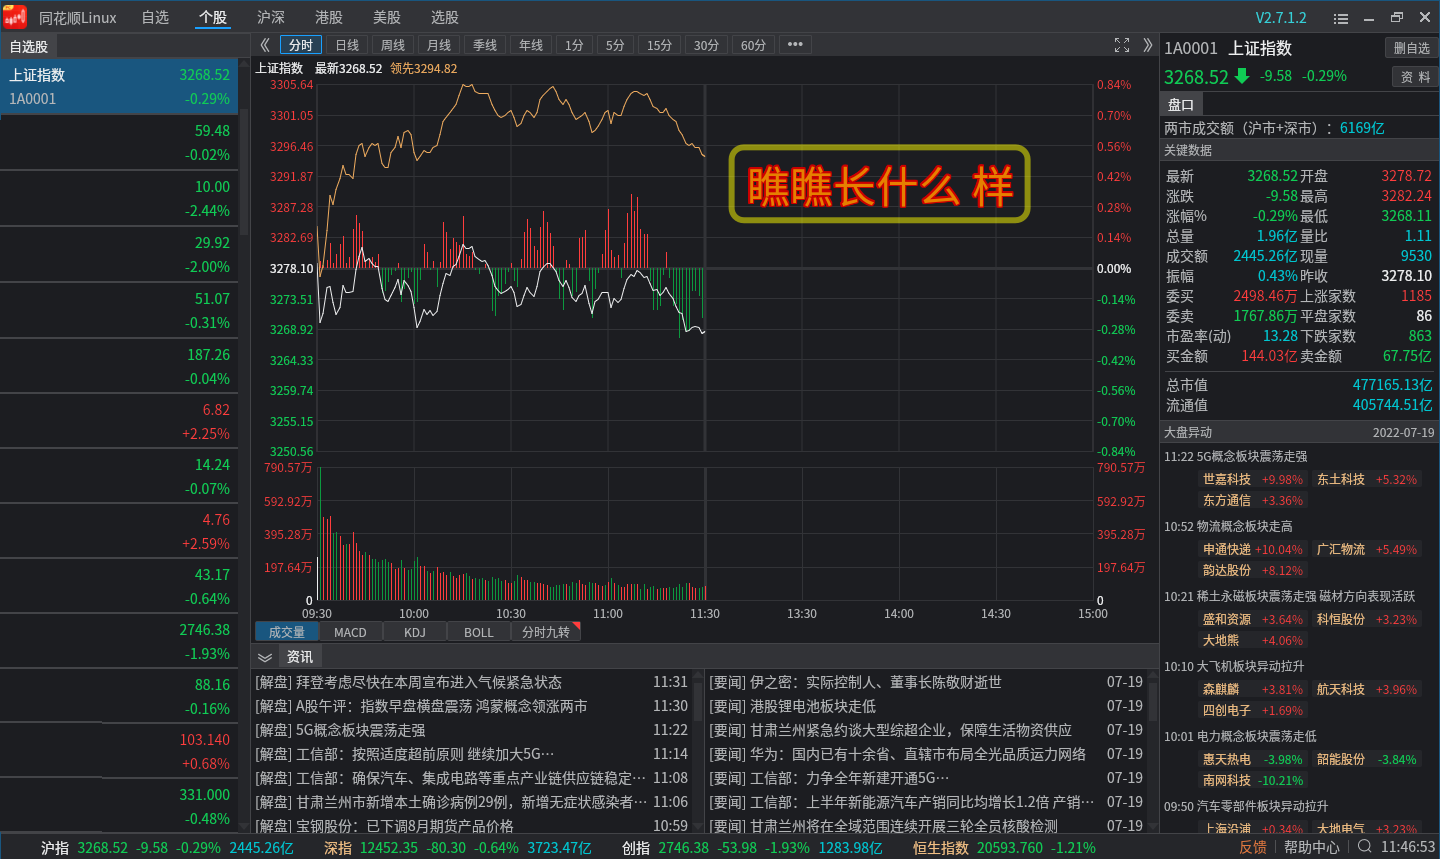The image size is (1440, 859).
Task: Open the search magnifier in status bar
Action: [x=1364, y=847]
